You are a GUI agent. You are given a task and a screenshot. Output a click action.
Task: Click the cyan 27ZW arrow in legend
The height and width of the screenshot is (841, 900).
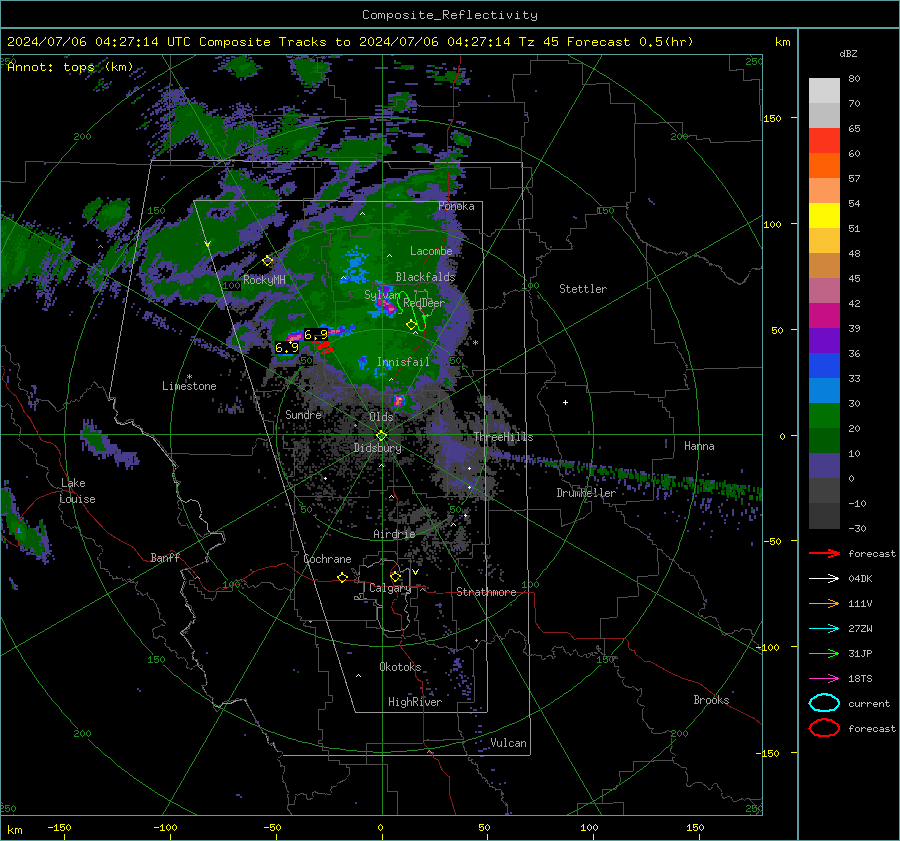(x=824, y=629)
